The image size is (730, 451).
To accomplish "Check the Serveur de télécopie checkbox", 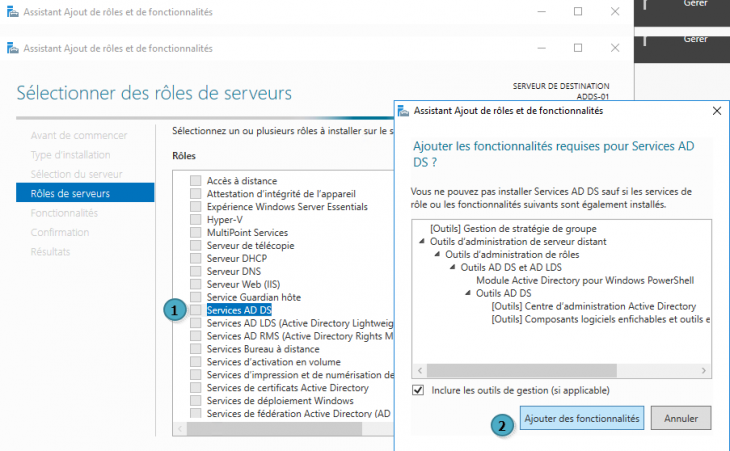I will point(196,245).
